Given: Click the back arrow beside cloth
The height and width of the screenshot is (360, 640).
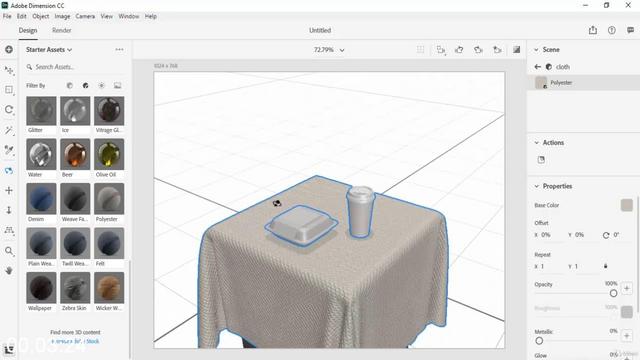Looking at the screenshot, I should coord(538,67).
